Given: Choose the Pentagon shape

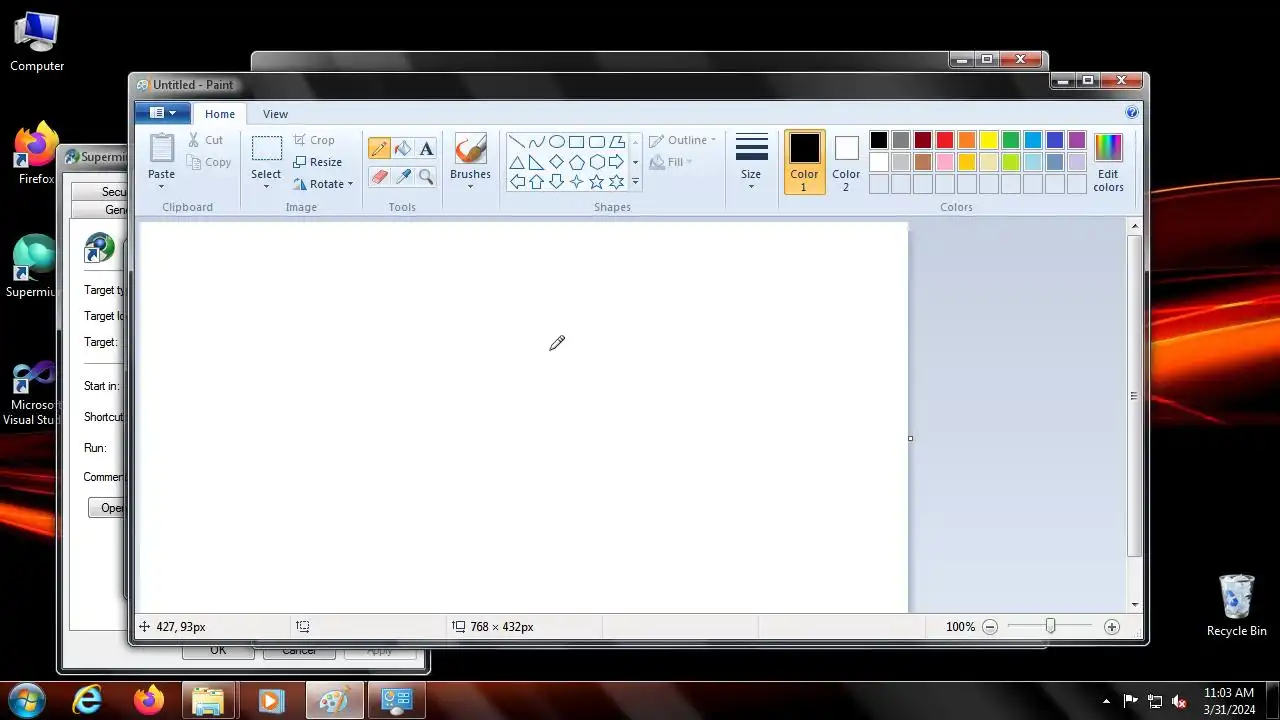Looking at the screenshot, I should pyautogui.click(x=577, y=162).
